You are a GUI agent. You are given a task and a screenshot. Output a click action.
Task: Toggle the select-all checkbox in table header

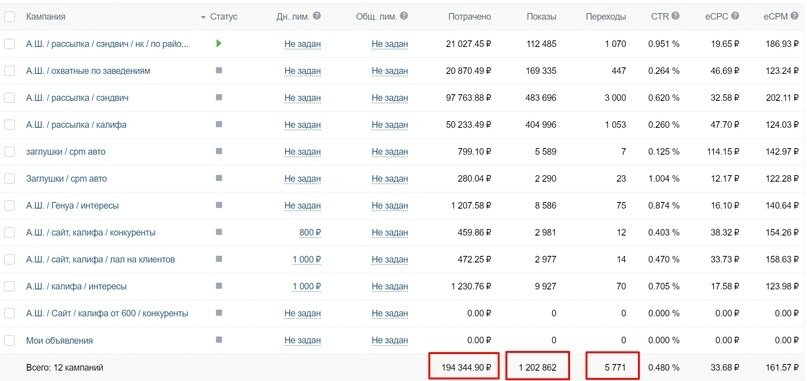[x=10, y=16]
